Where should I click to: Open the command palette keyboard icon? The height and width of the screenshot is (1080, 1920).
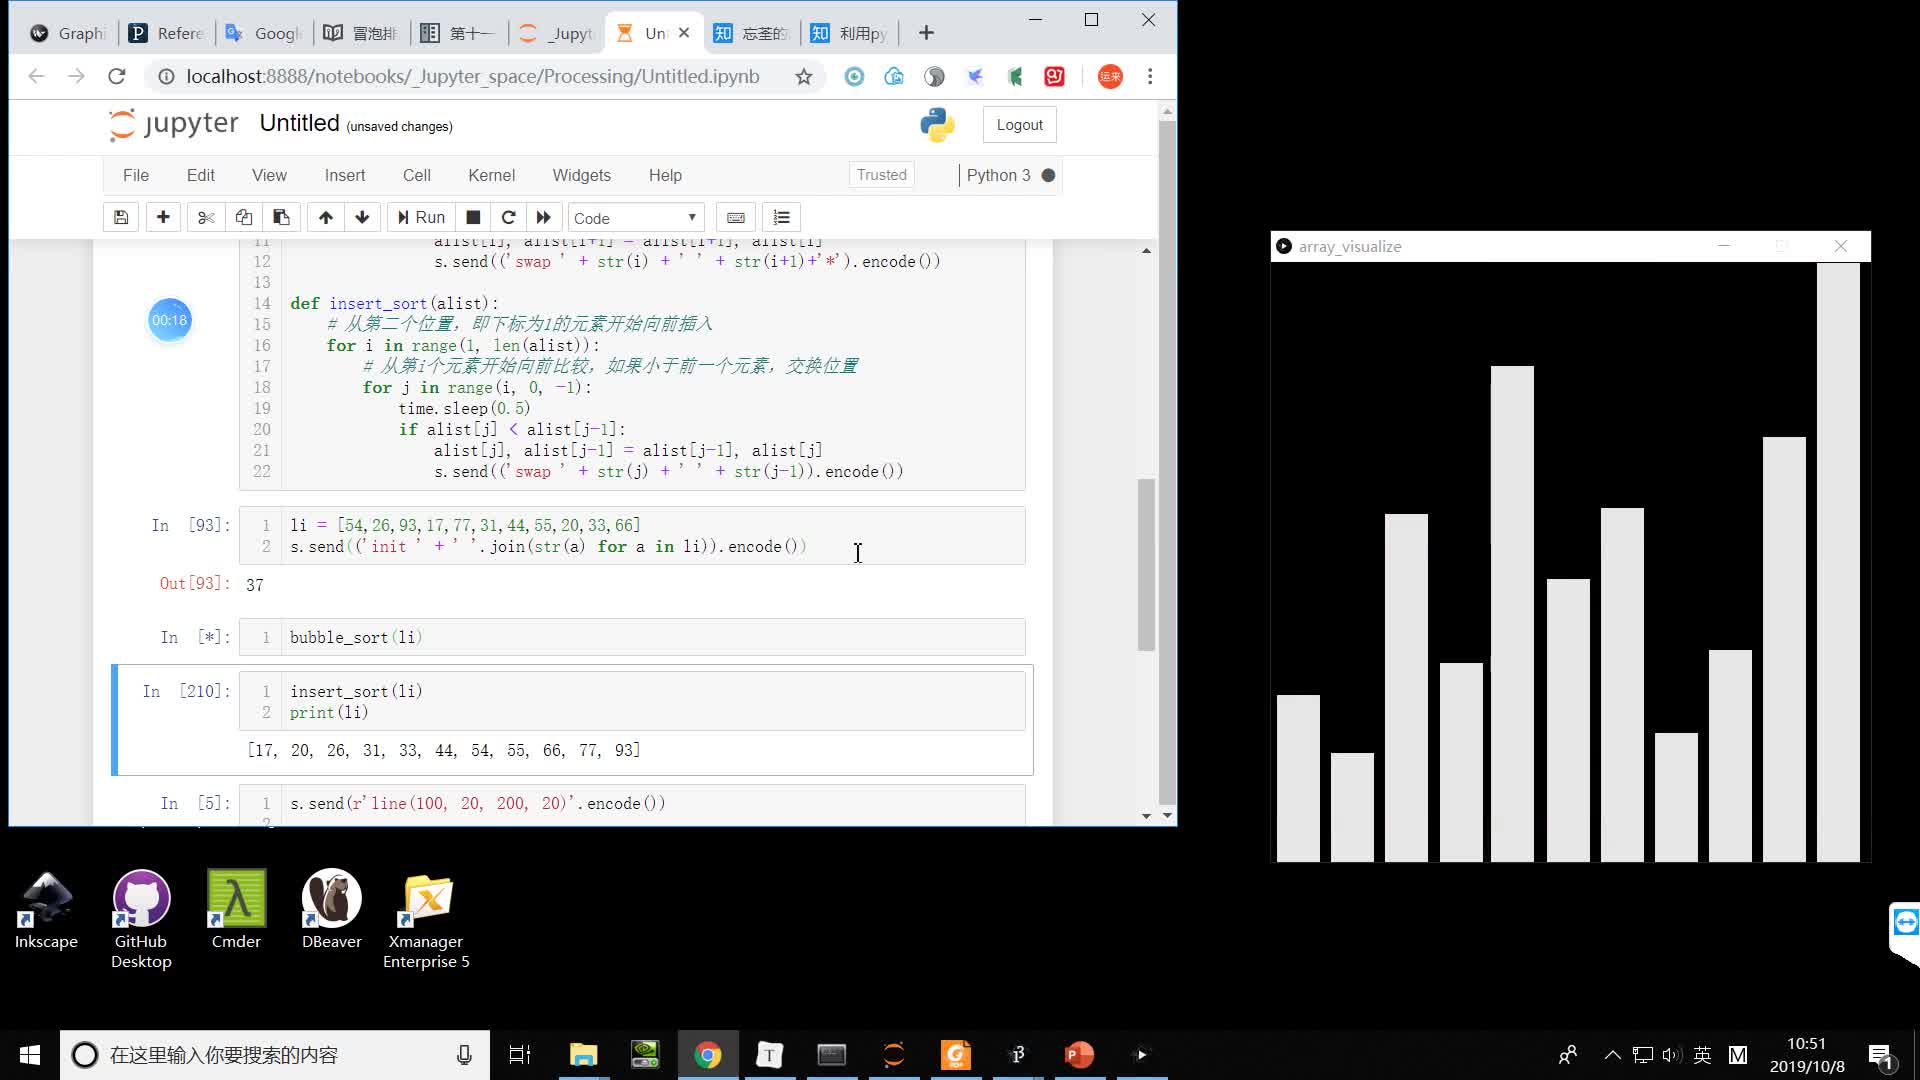[736, 218]
